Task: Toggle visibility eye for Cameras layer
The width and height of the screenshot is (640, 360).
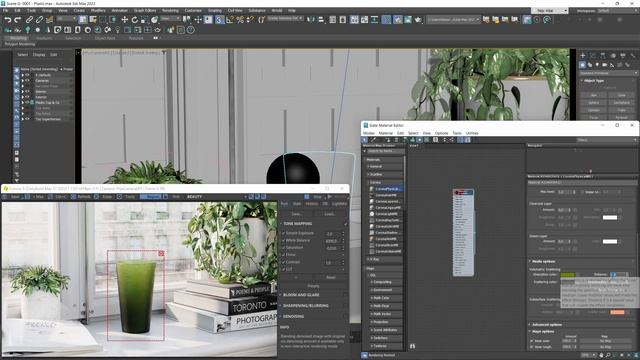Action: pyautogui.click(x=27, y=81)
